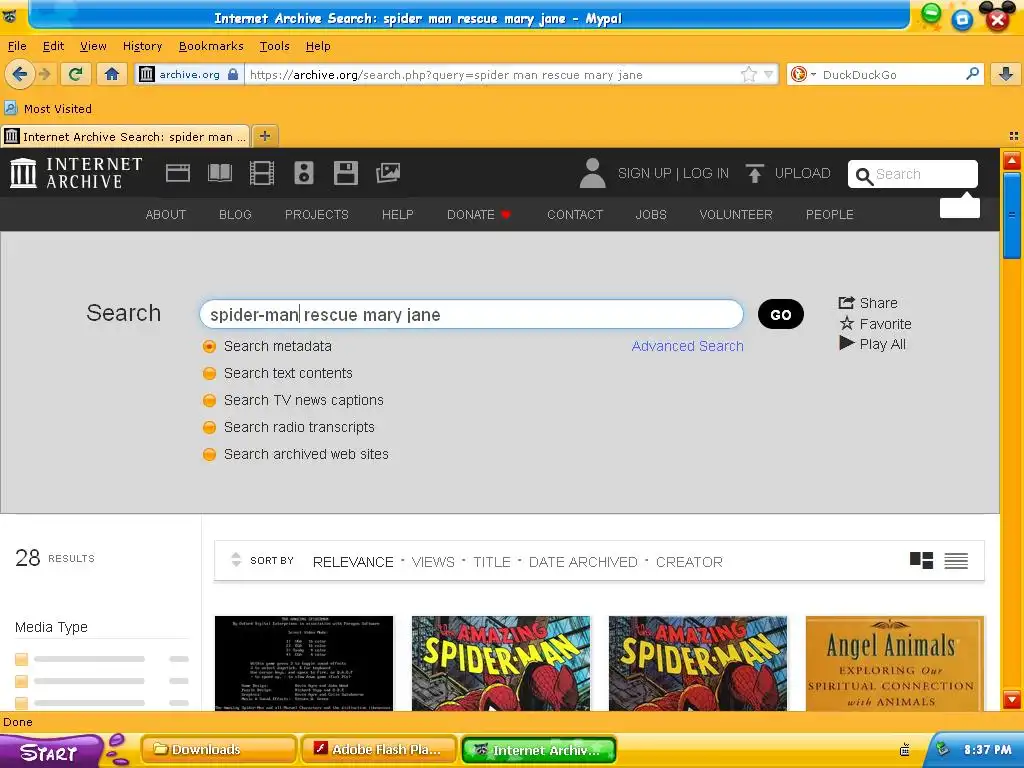
Task: Open the Downloads arrow toolbar button
Action: pos(1006,74)
